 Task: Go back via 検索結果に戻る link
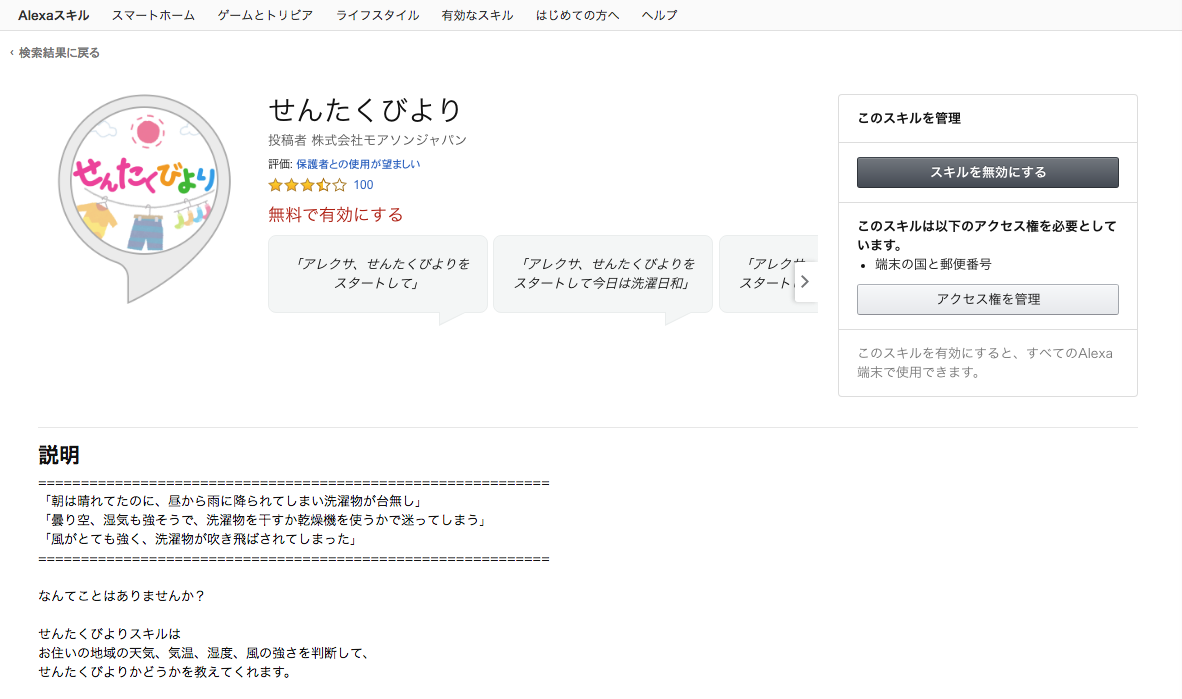tap(55, 53)
